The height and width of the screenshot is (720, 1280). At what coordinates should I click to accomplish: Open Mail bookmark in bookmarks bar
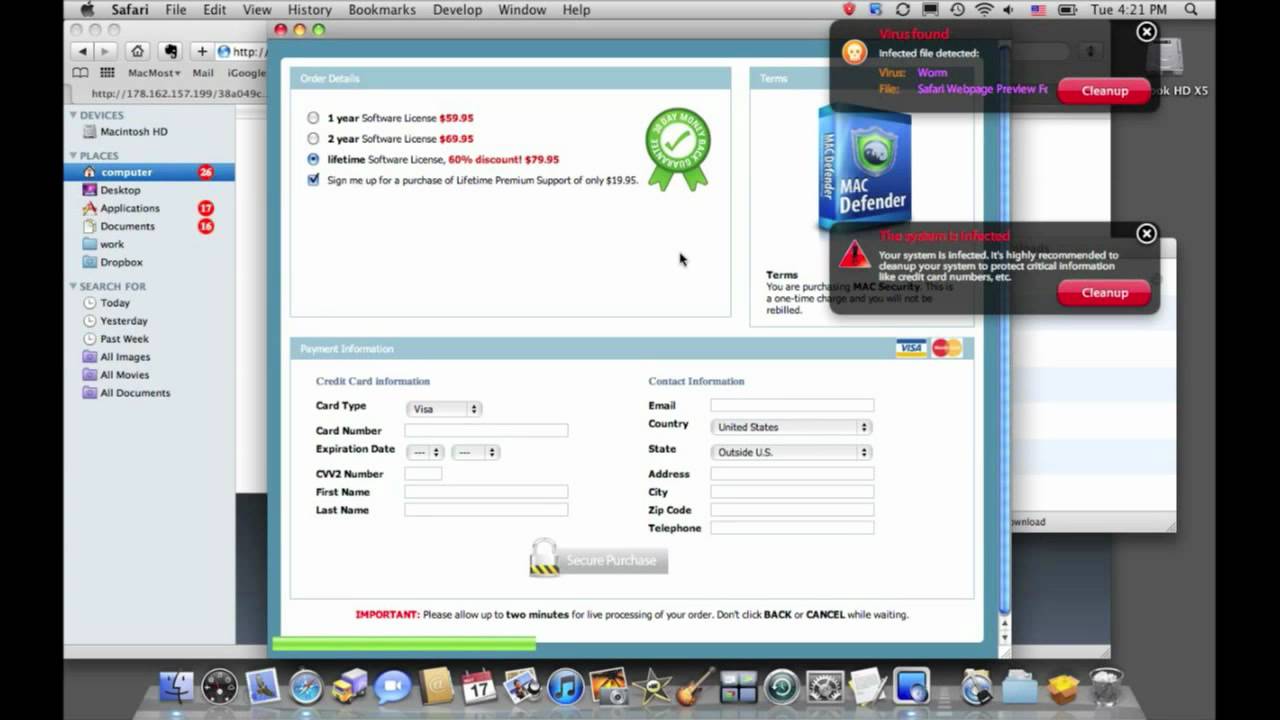point(203,73)
